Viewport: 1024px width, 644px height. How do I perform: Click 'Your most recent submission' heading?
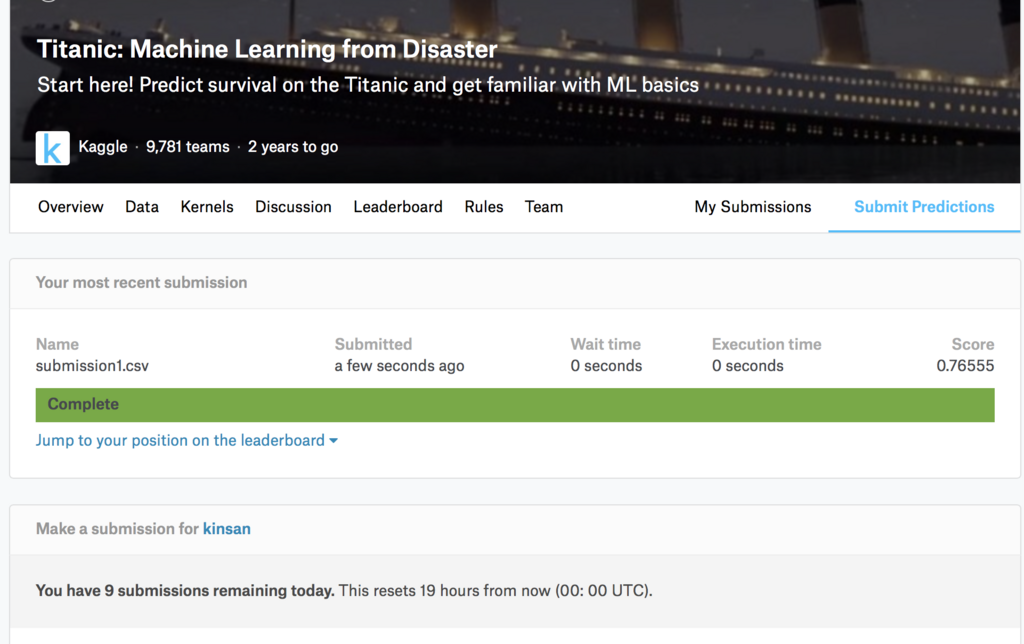pyautogui.click(x=141, y=283)
